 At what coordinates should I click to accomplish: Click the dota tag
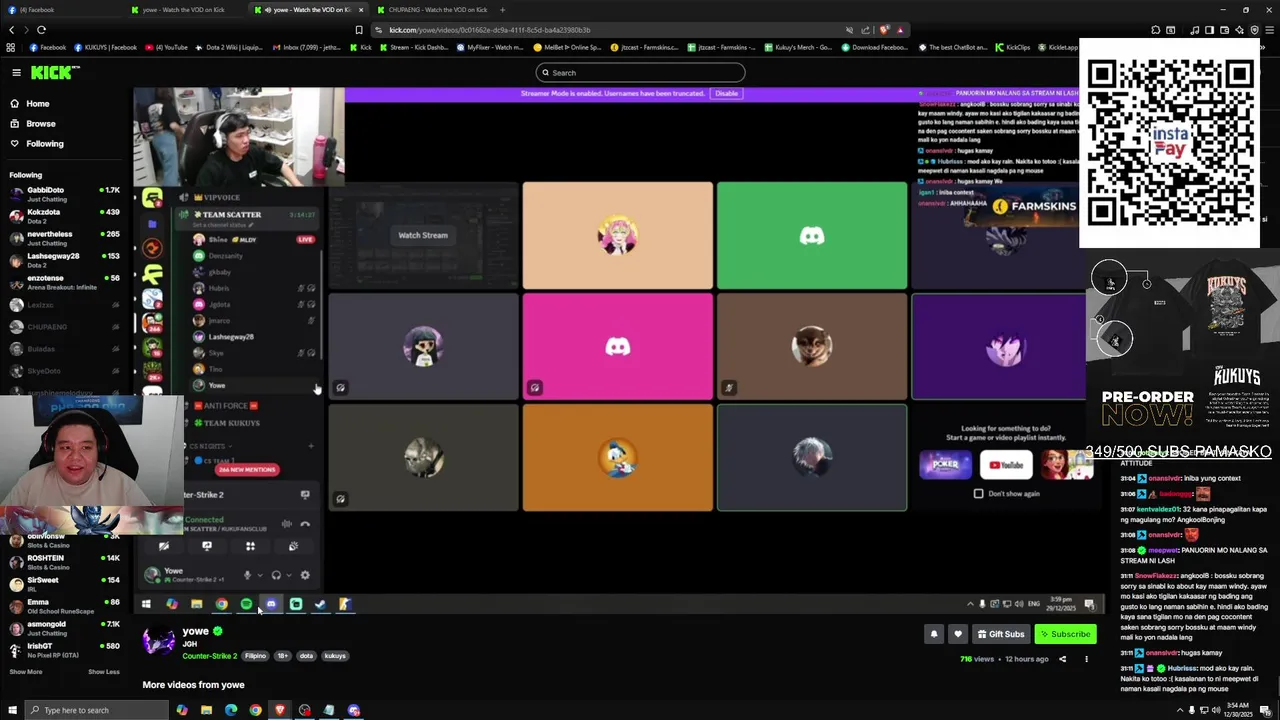(x=306, y=656)
